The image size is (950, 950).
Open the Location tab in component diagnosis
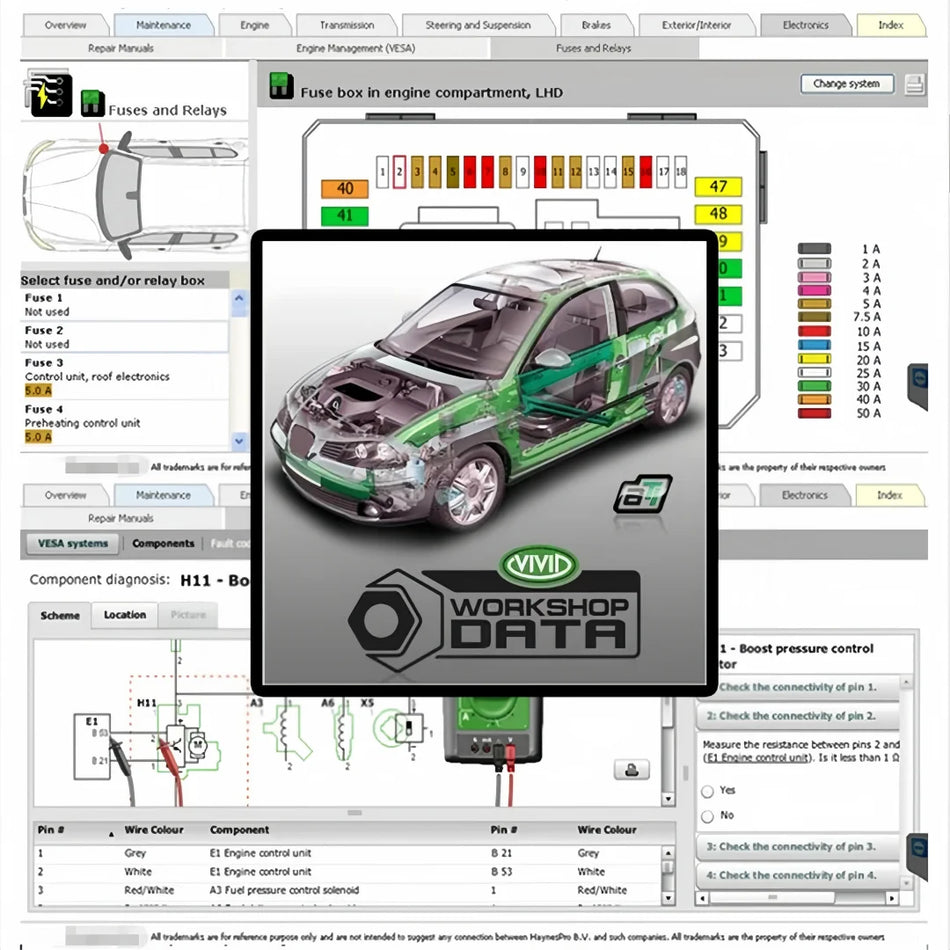coord(124,615)
